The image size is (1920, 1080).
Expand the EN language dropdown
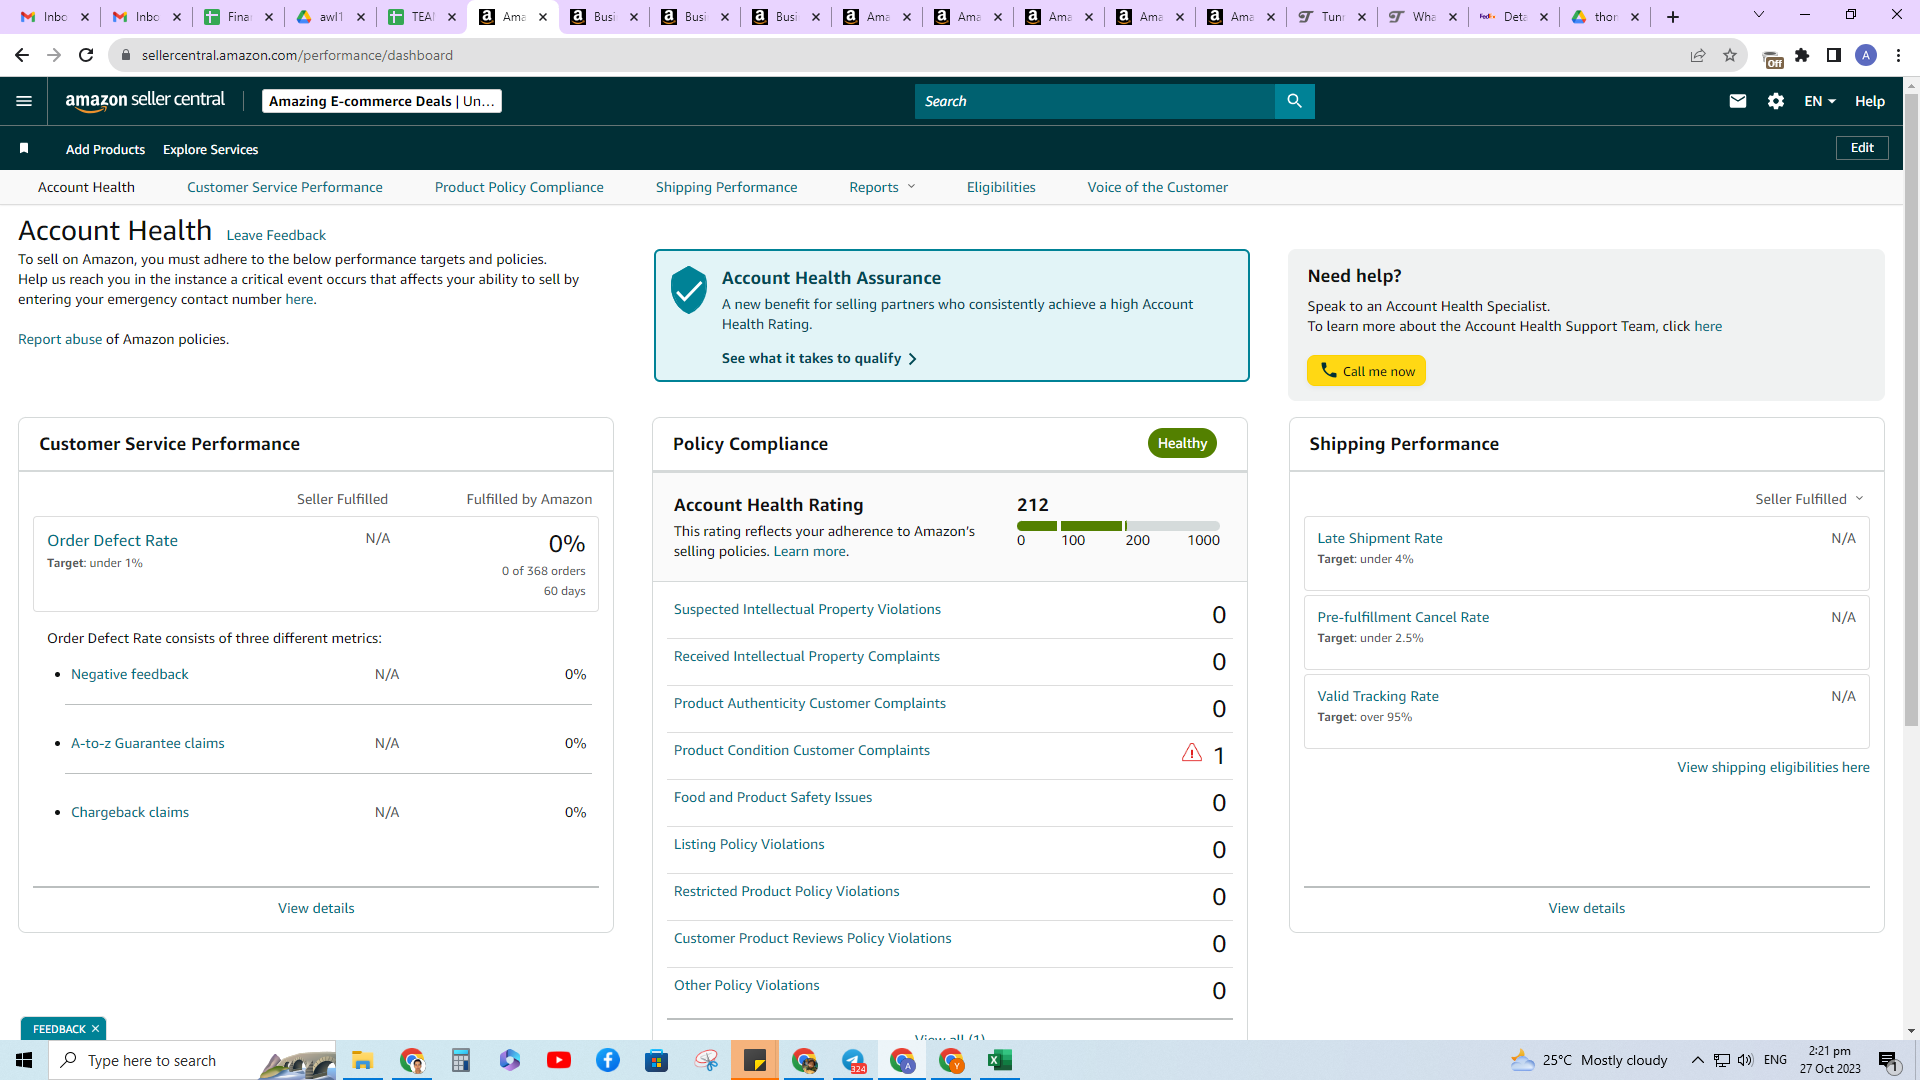point(1820,101)
